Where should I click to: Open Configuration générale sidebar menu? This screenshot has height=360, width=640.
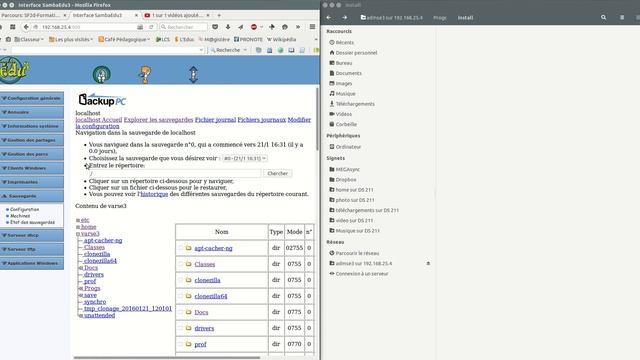[x=32, y=98]
